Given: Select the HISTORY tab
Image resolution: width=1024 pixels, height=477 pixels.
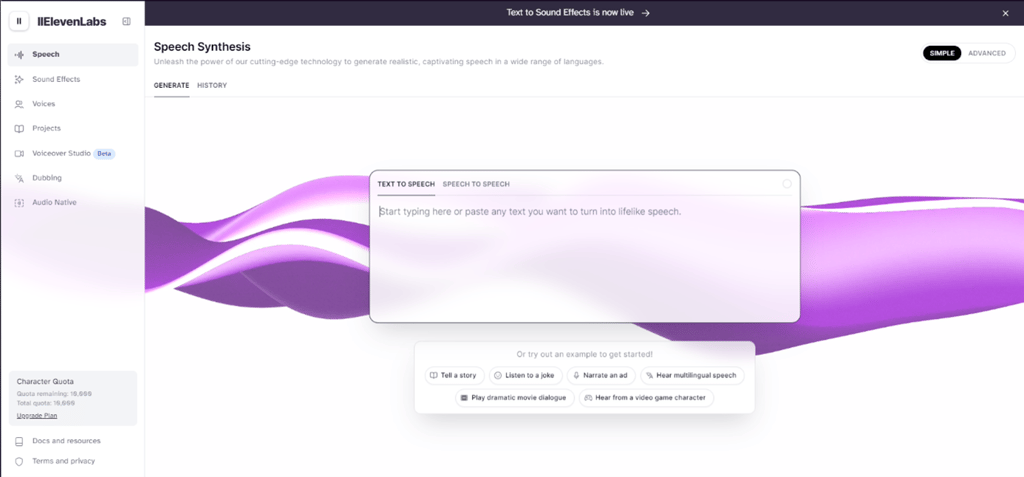Looking at the screenshot, I should [x=212, y=86].
